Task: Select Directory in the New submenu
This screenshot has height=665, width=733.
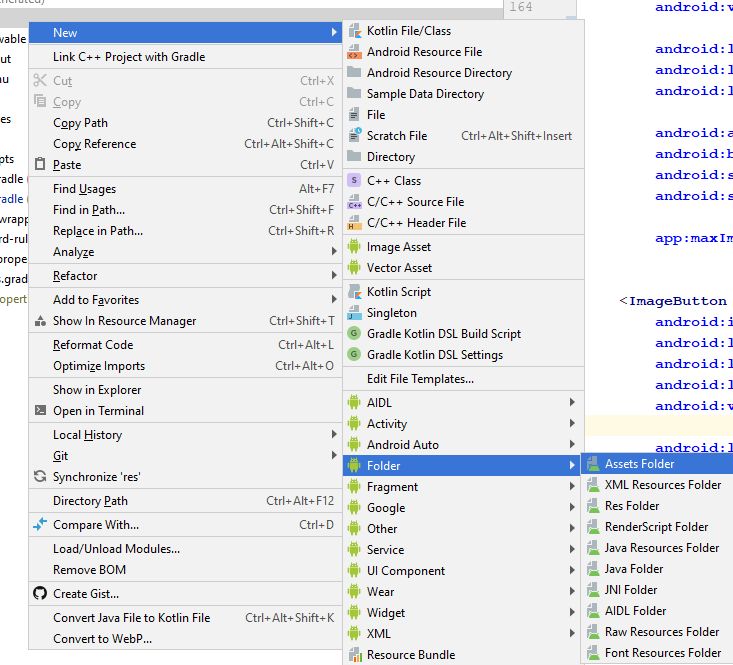Action: point(464,157)
